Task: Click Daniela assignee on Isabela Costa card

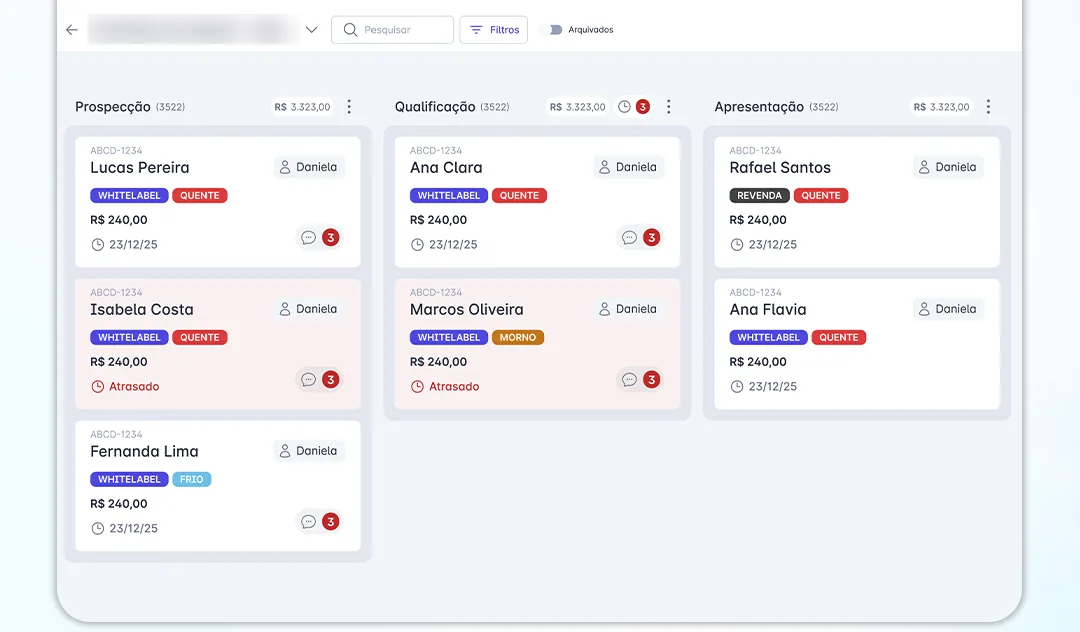Action: pos(309,309)
